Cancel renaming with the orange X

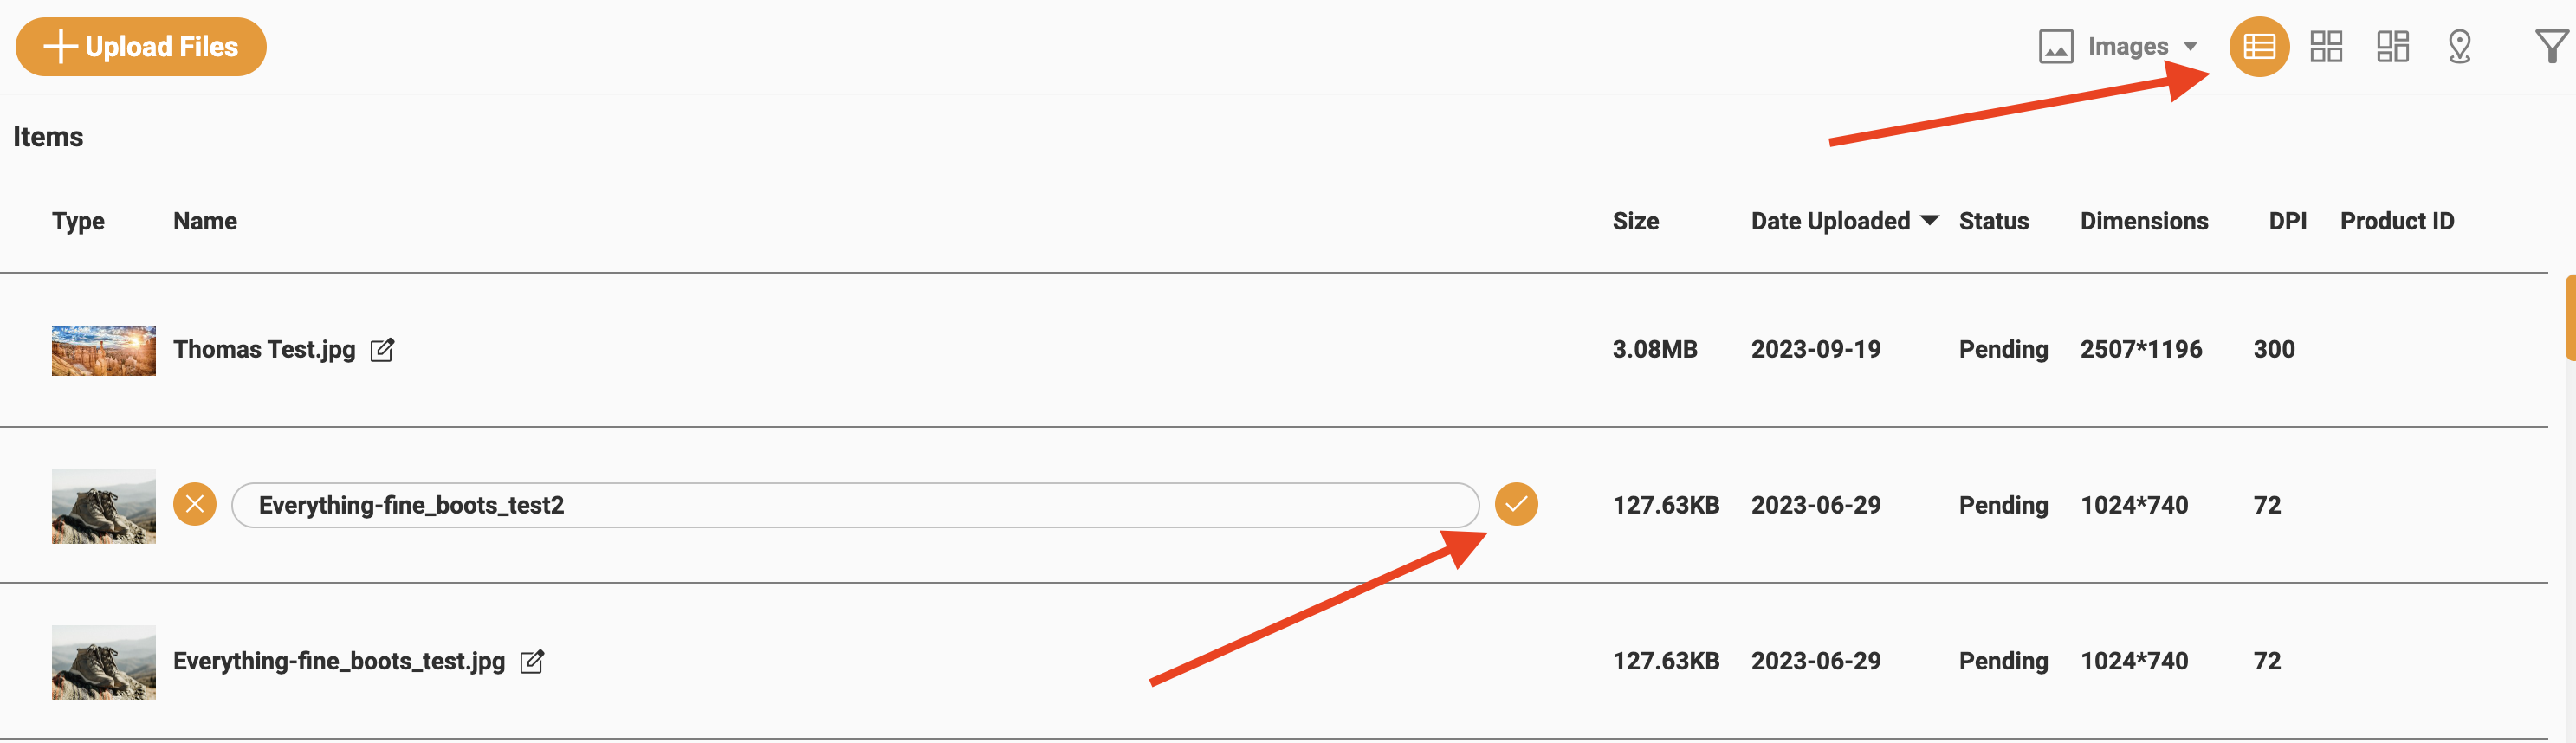pyautogui.click(x=195, y=504)
